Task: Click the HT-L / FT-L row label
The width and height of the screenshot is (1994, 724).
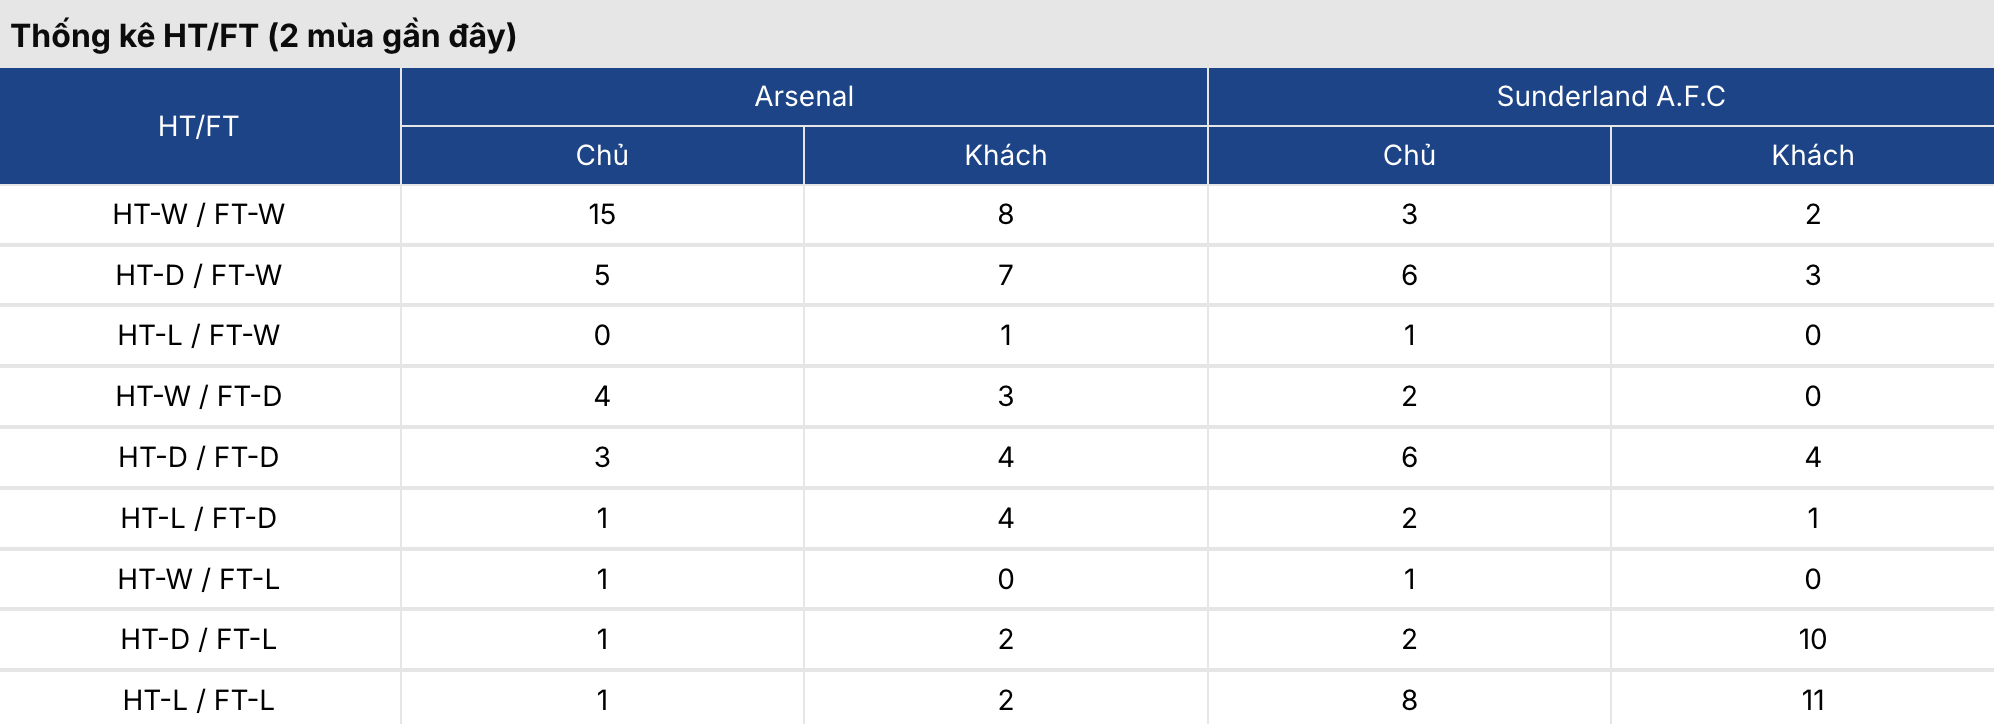Action: [x=199, y=700]
